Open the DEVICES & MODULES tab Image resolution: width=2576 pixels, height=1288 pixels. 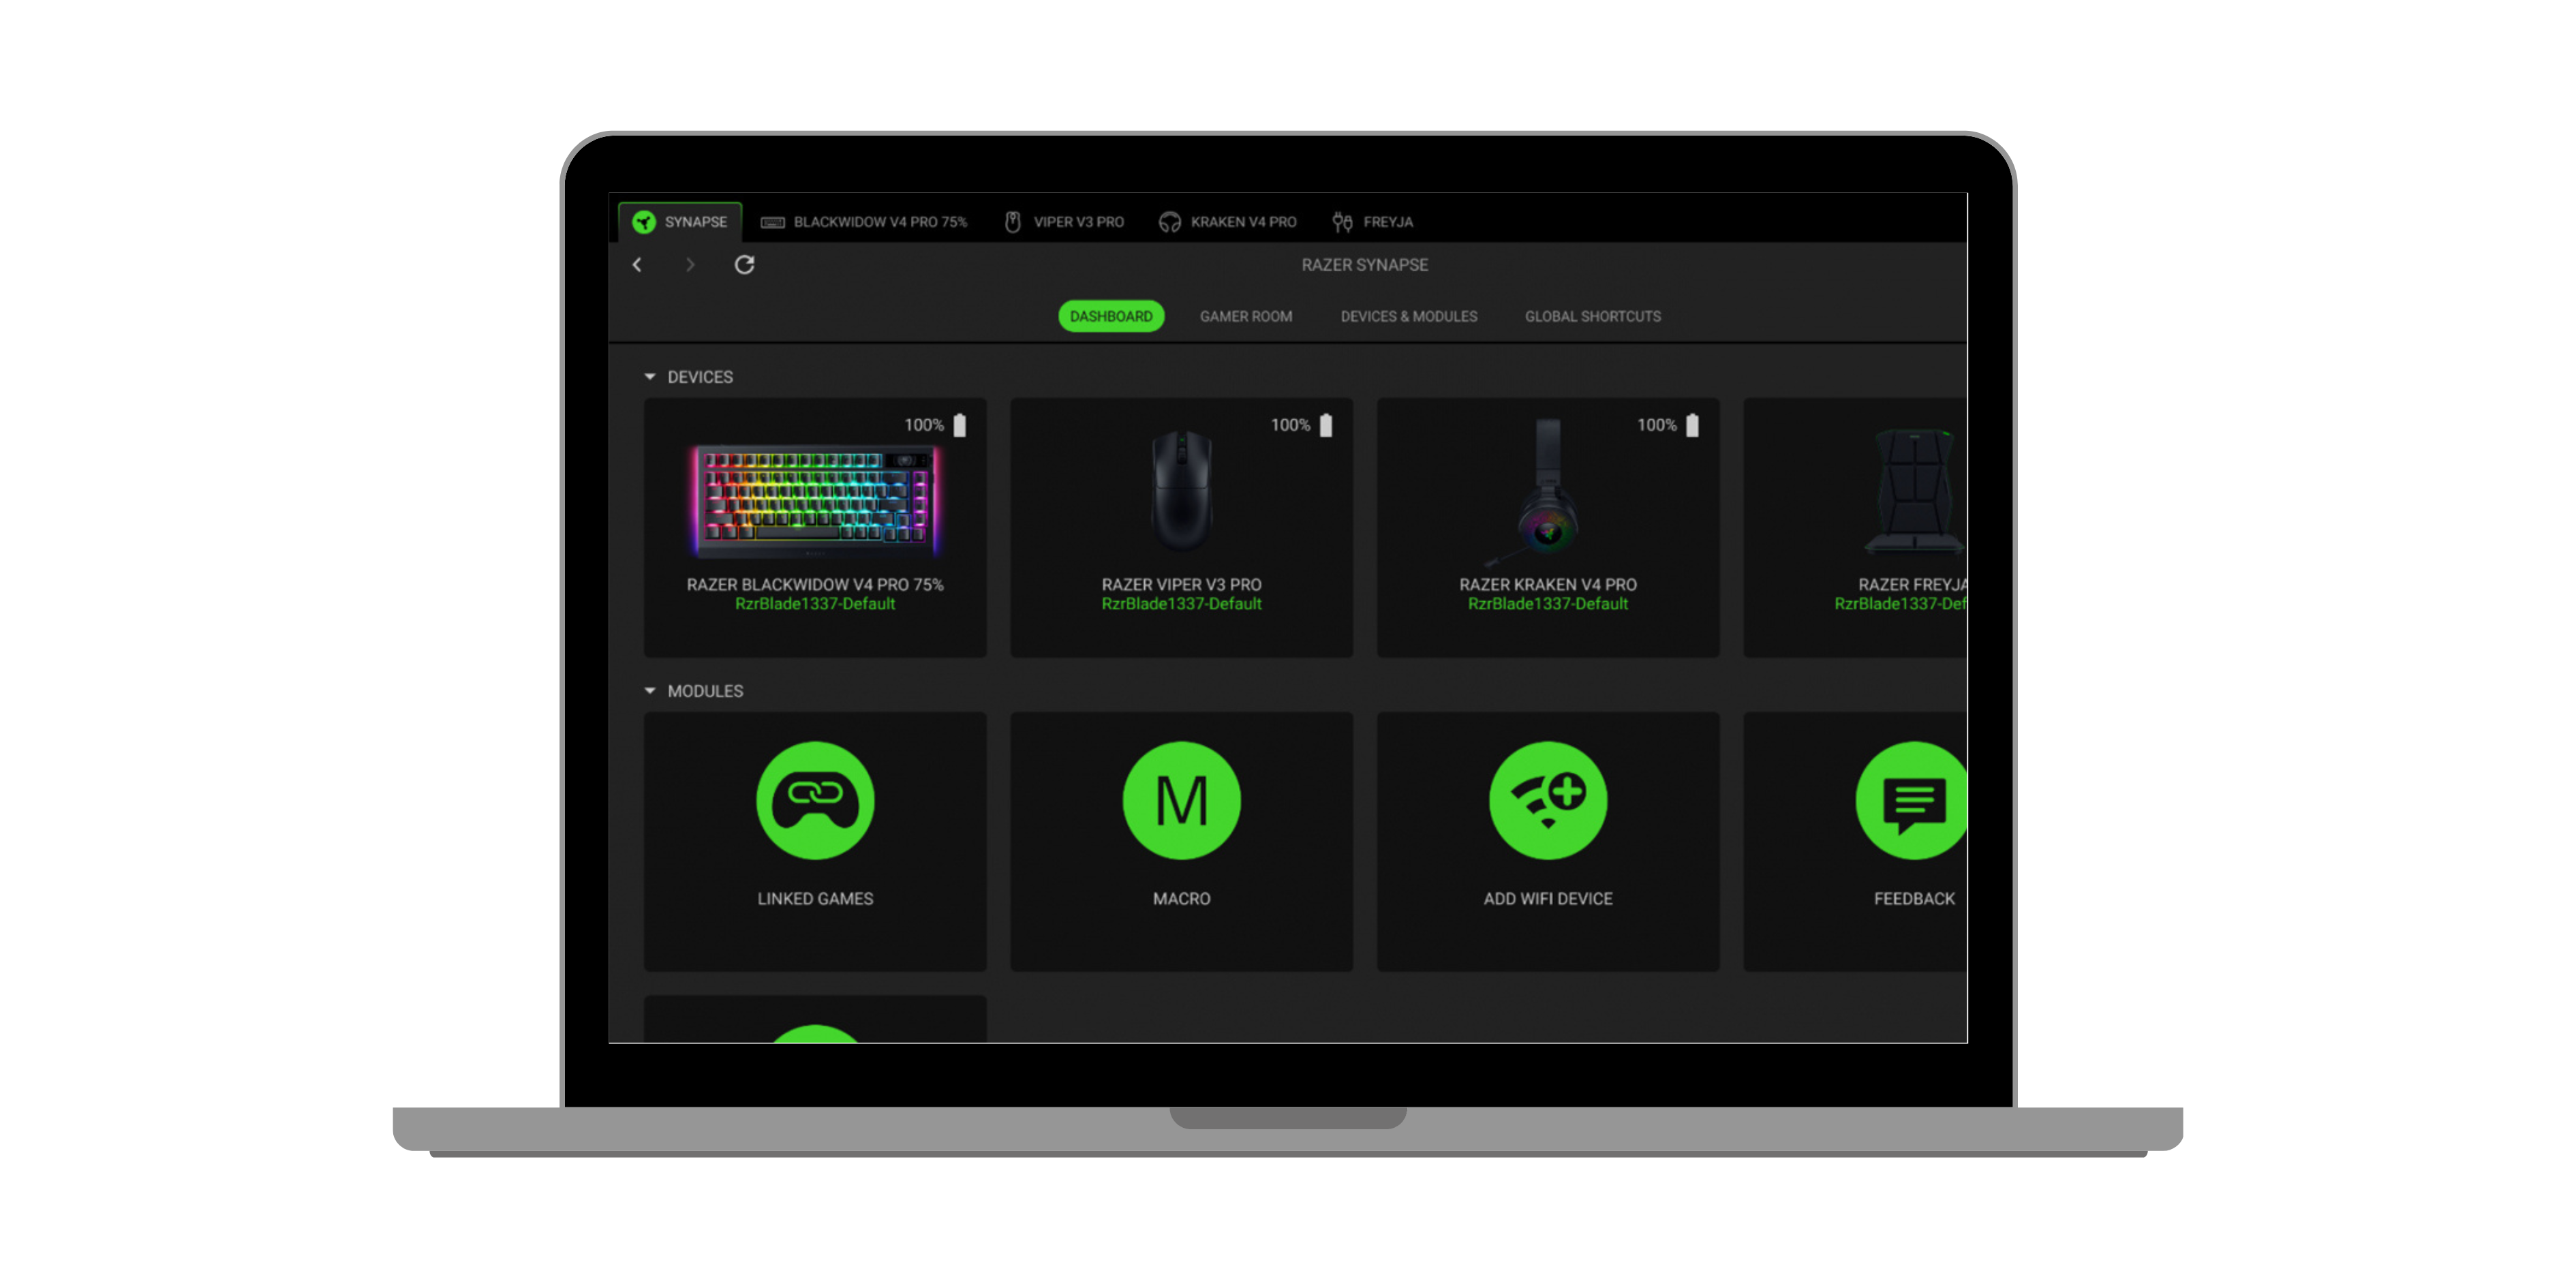(1409, 316)
